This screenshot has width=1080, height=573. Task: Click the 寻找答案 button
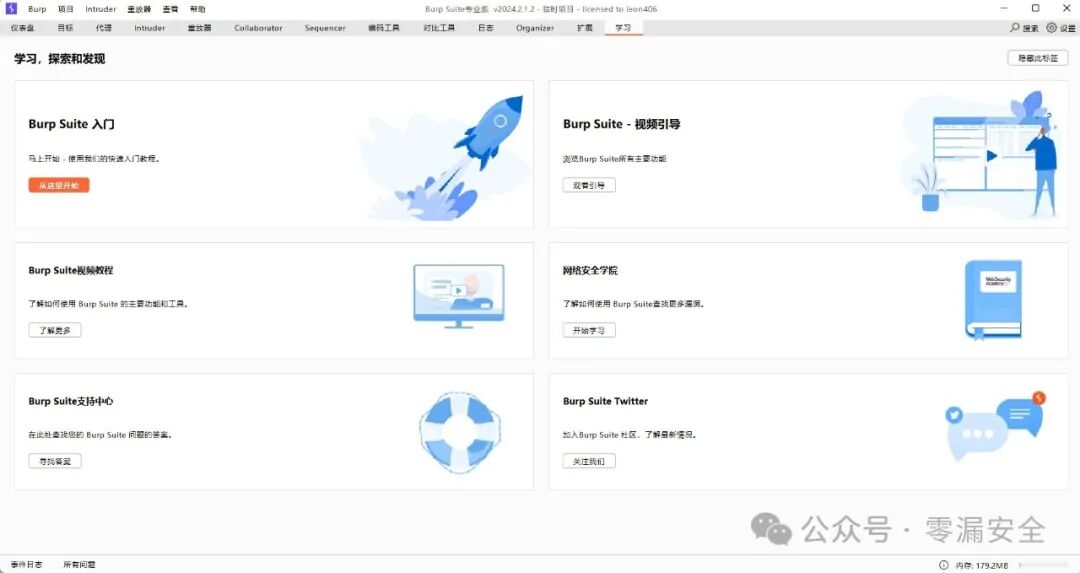coord(55,461)
